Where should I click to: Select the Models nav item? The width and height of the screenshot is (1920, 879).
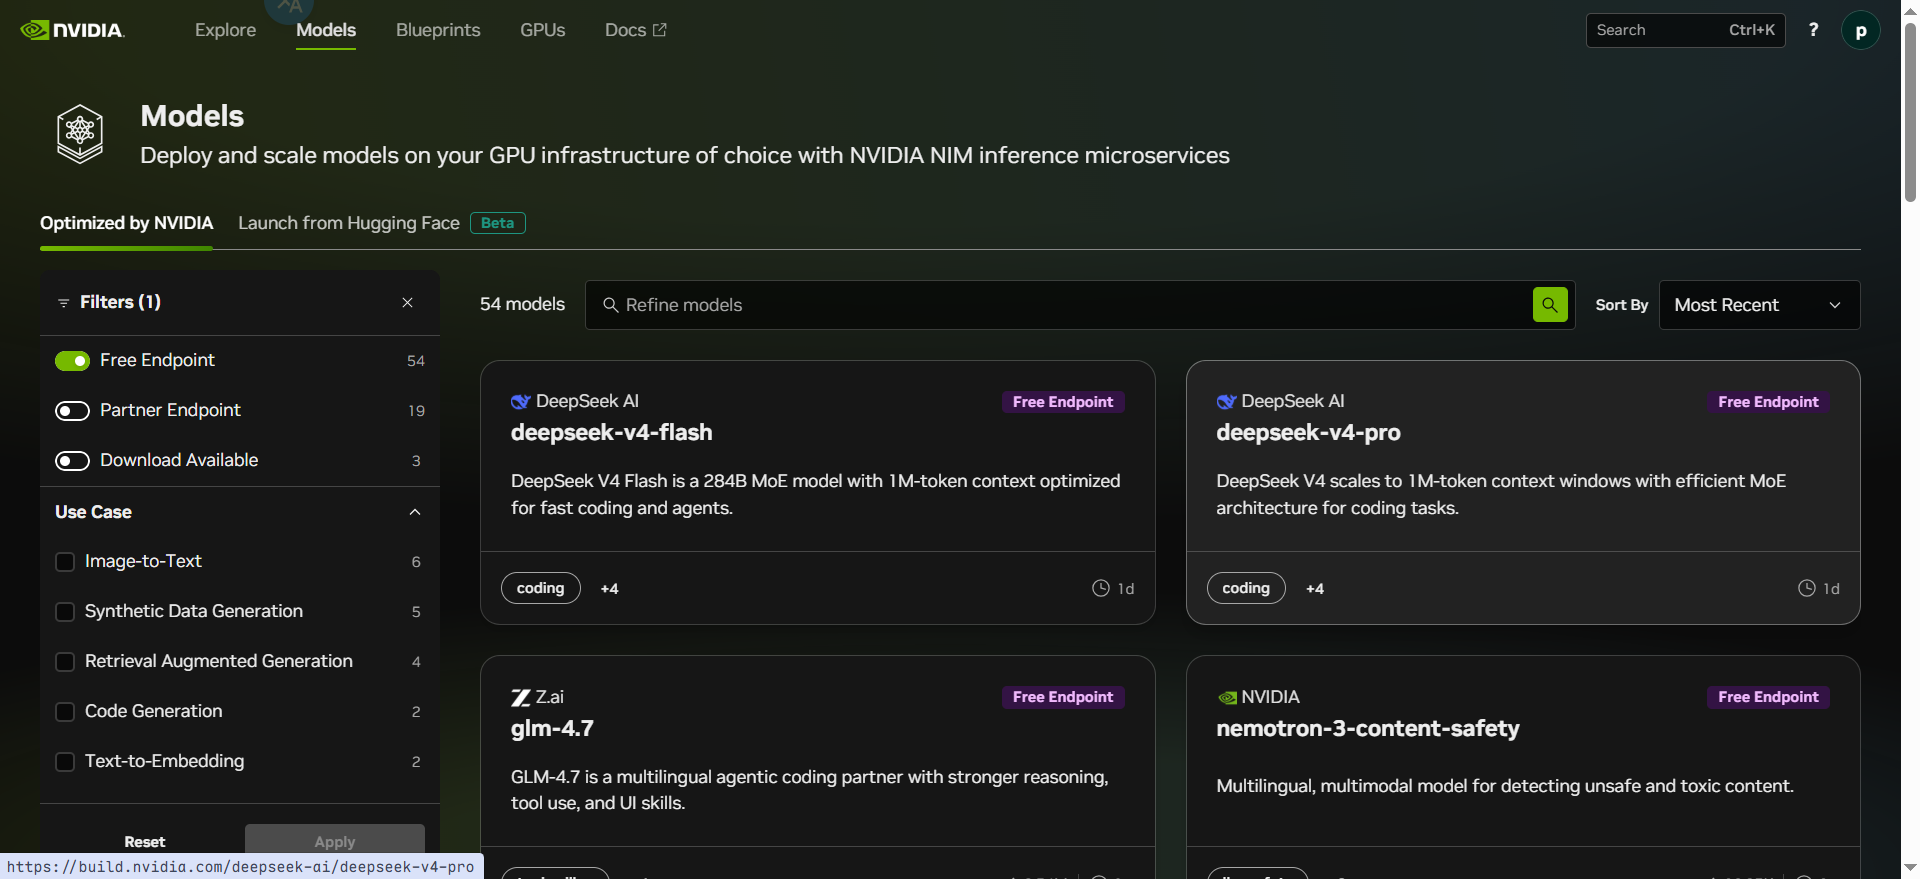click(326, 30)
